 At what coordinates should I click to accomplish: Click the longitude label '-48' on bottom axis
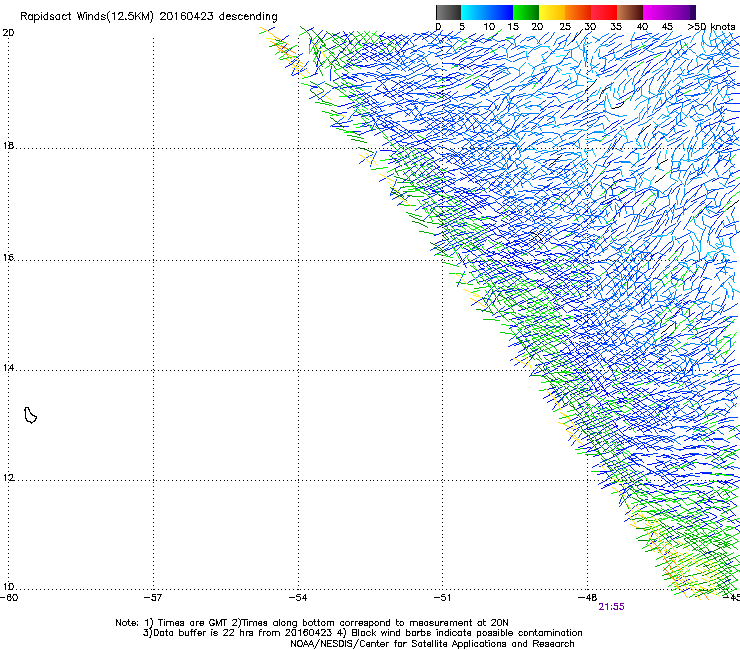pyautogui.click(x=587, y=598)
